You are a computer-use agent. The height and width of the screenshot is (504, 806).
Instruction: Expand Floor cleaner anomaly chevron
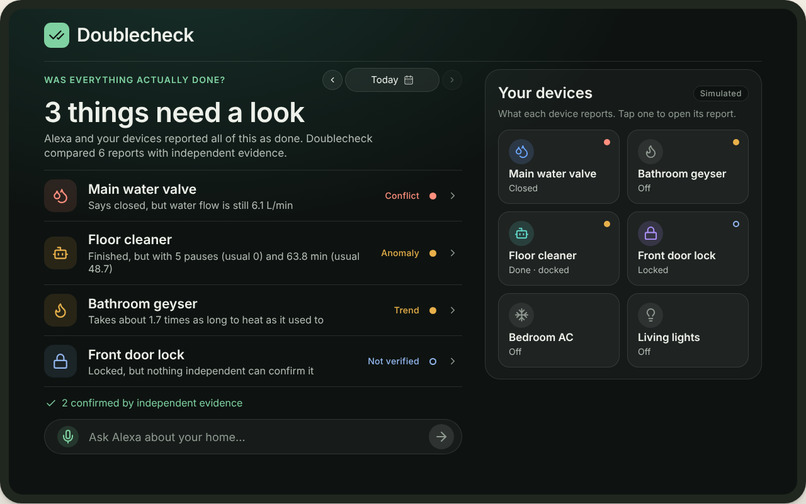click(452, 253)
